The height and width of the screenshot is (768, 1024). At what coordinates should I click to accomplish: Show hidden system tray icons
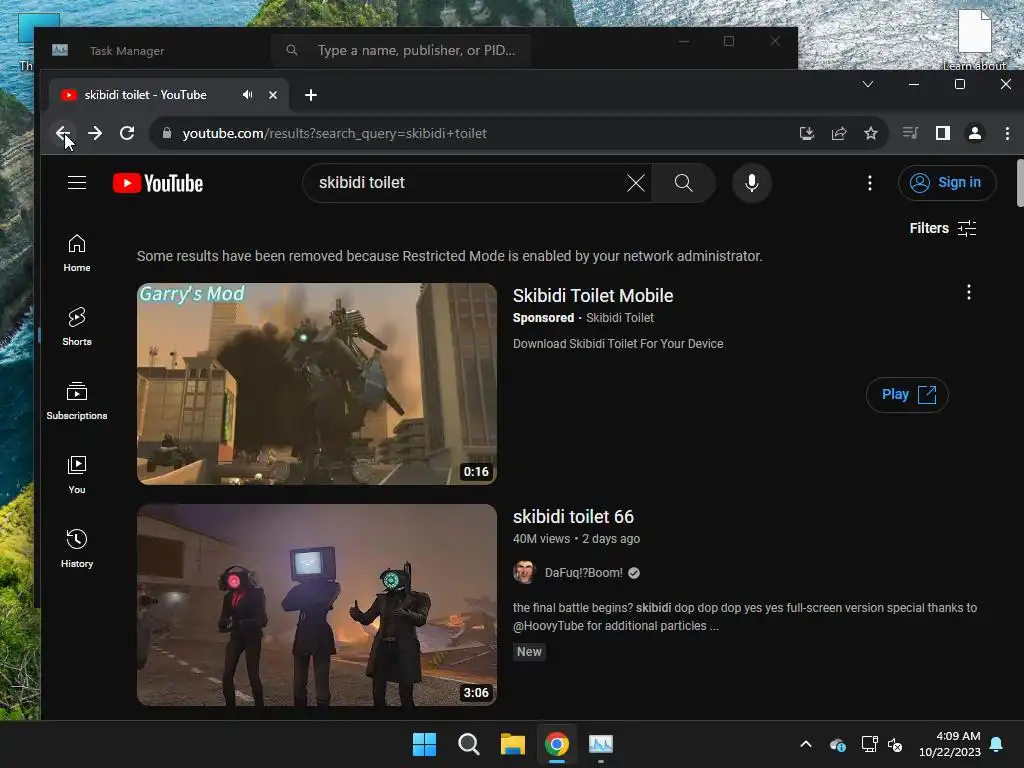tap(806, 744)
